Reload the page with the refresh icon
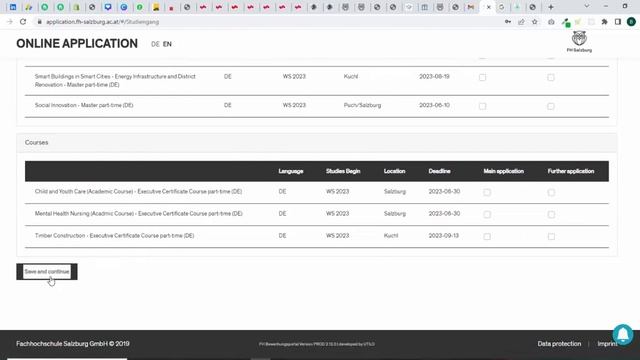Image resolution: width=640 pixels, height=360 pixels. [23, 22]
